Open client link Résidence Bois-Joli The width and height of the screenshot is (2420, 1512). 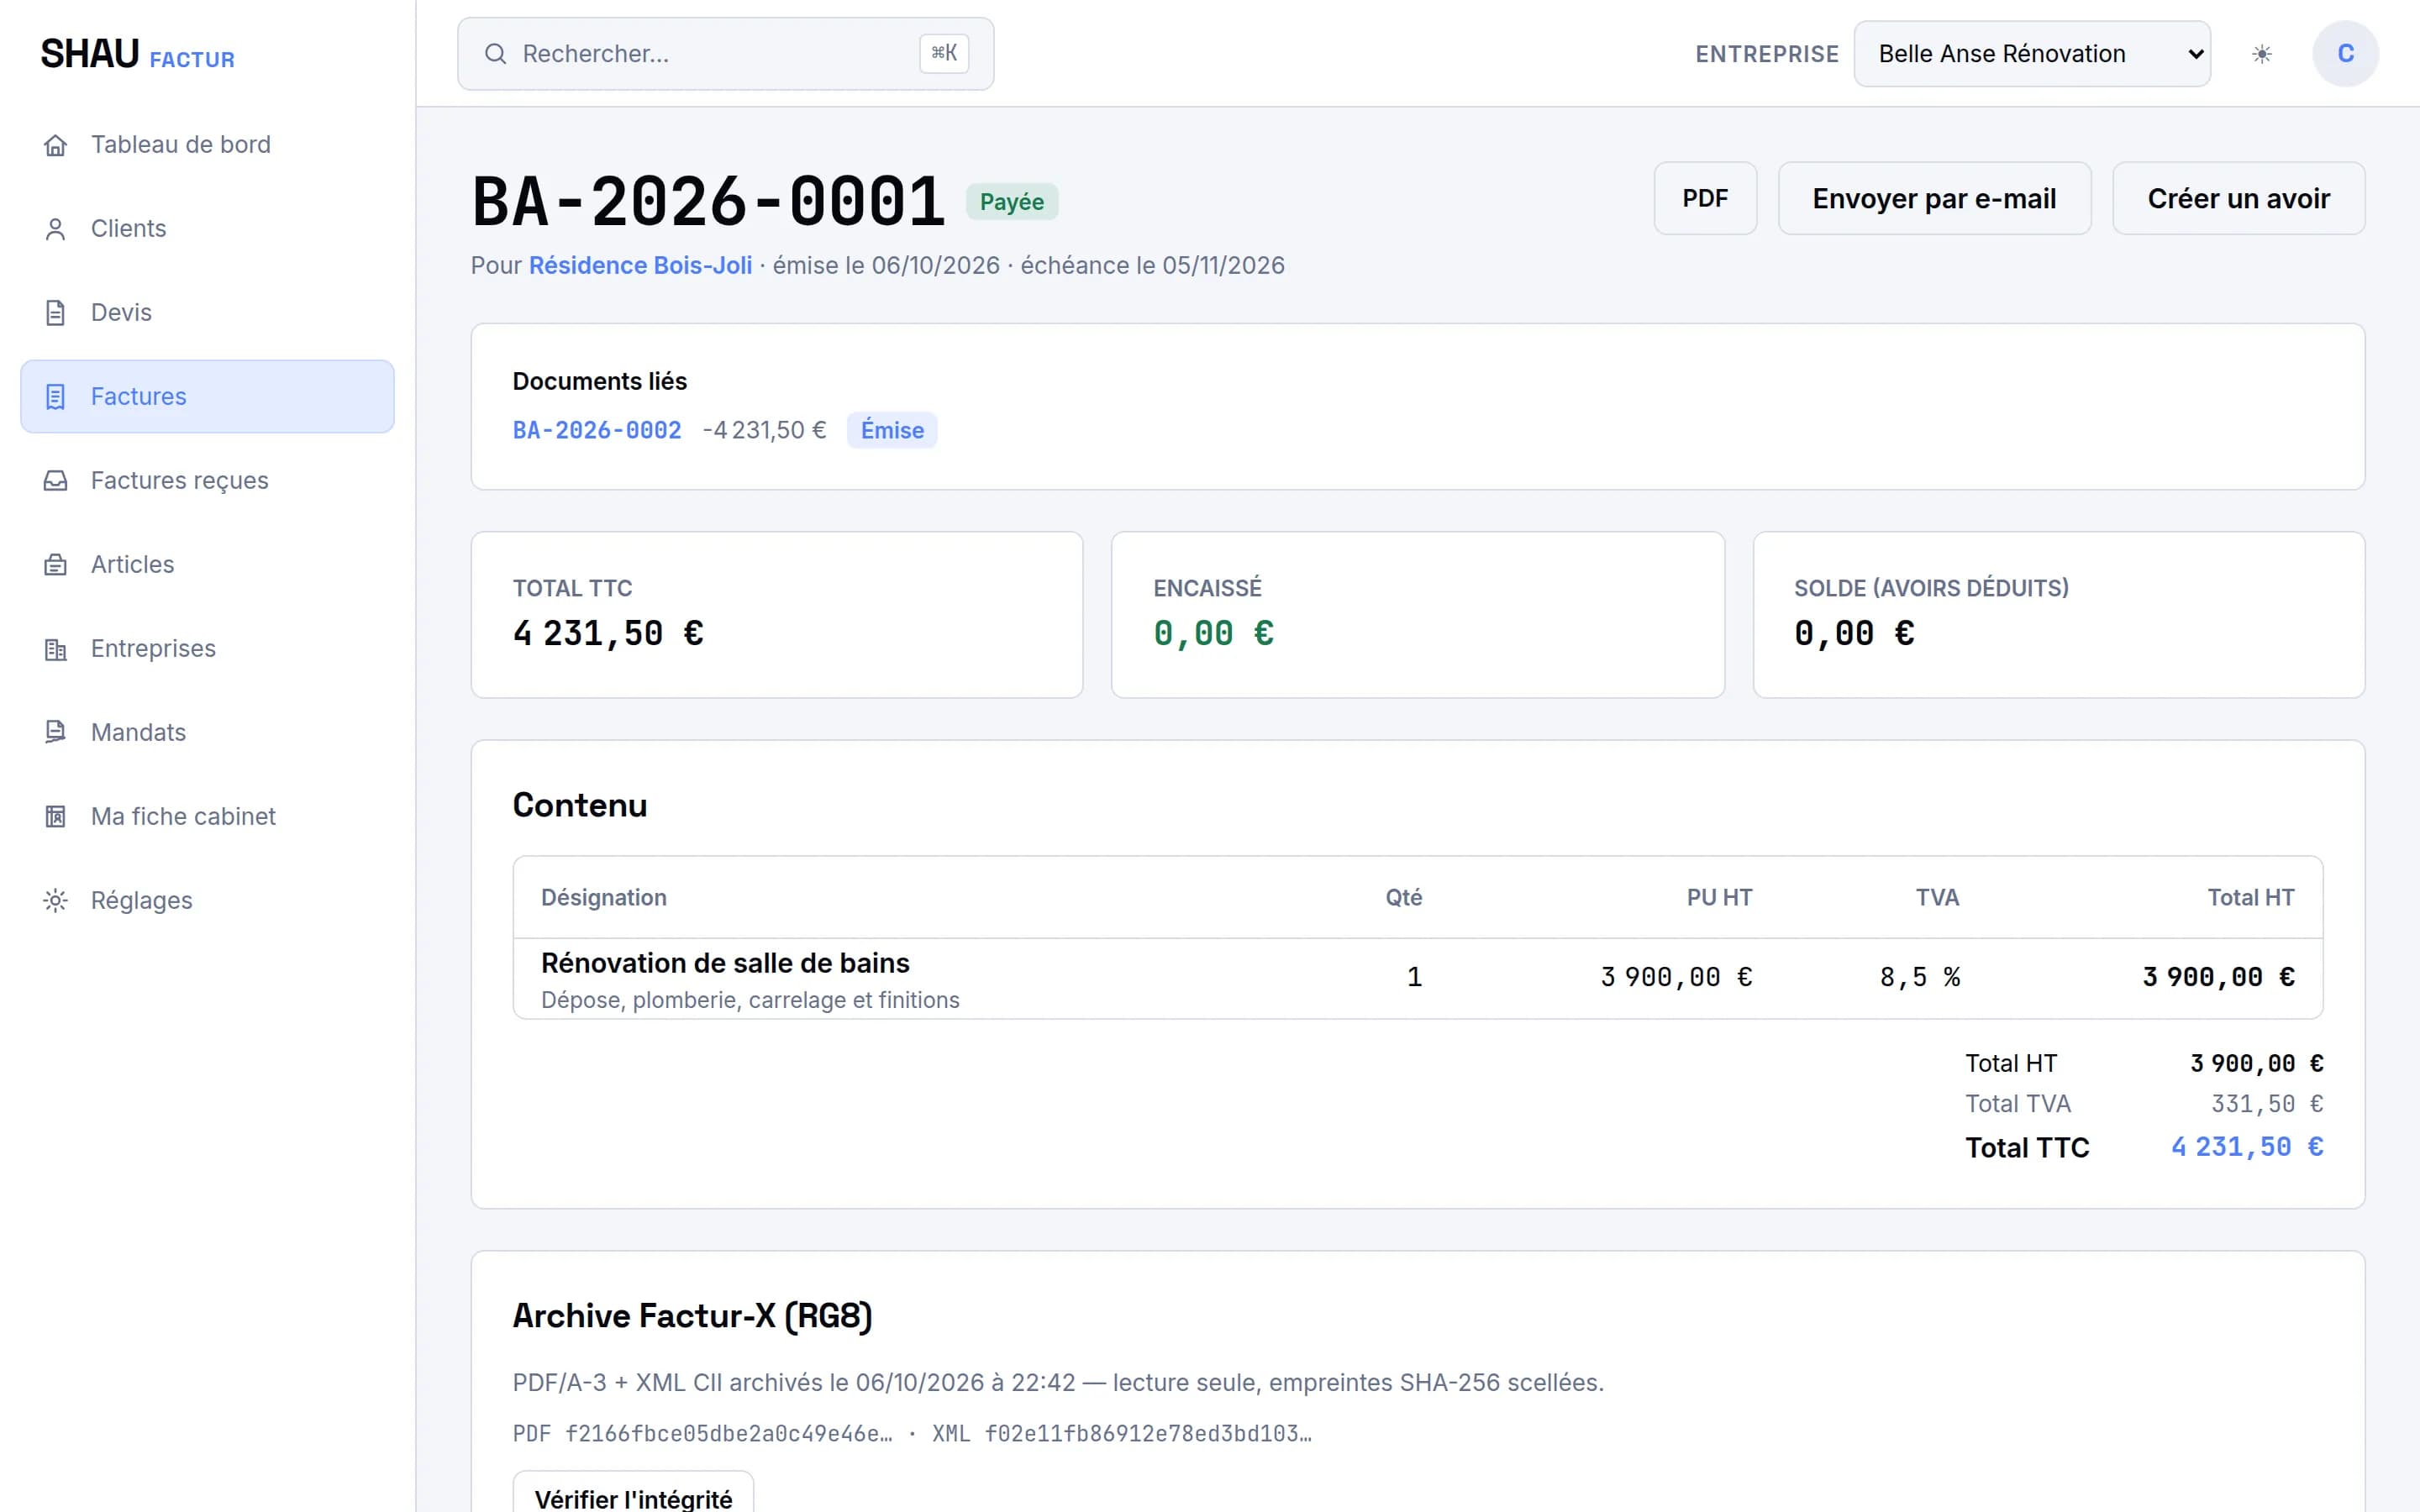[640, 266]
